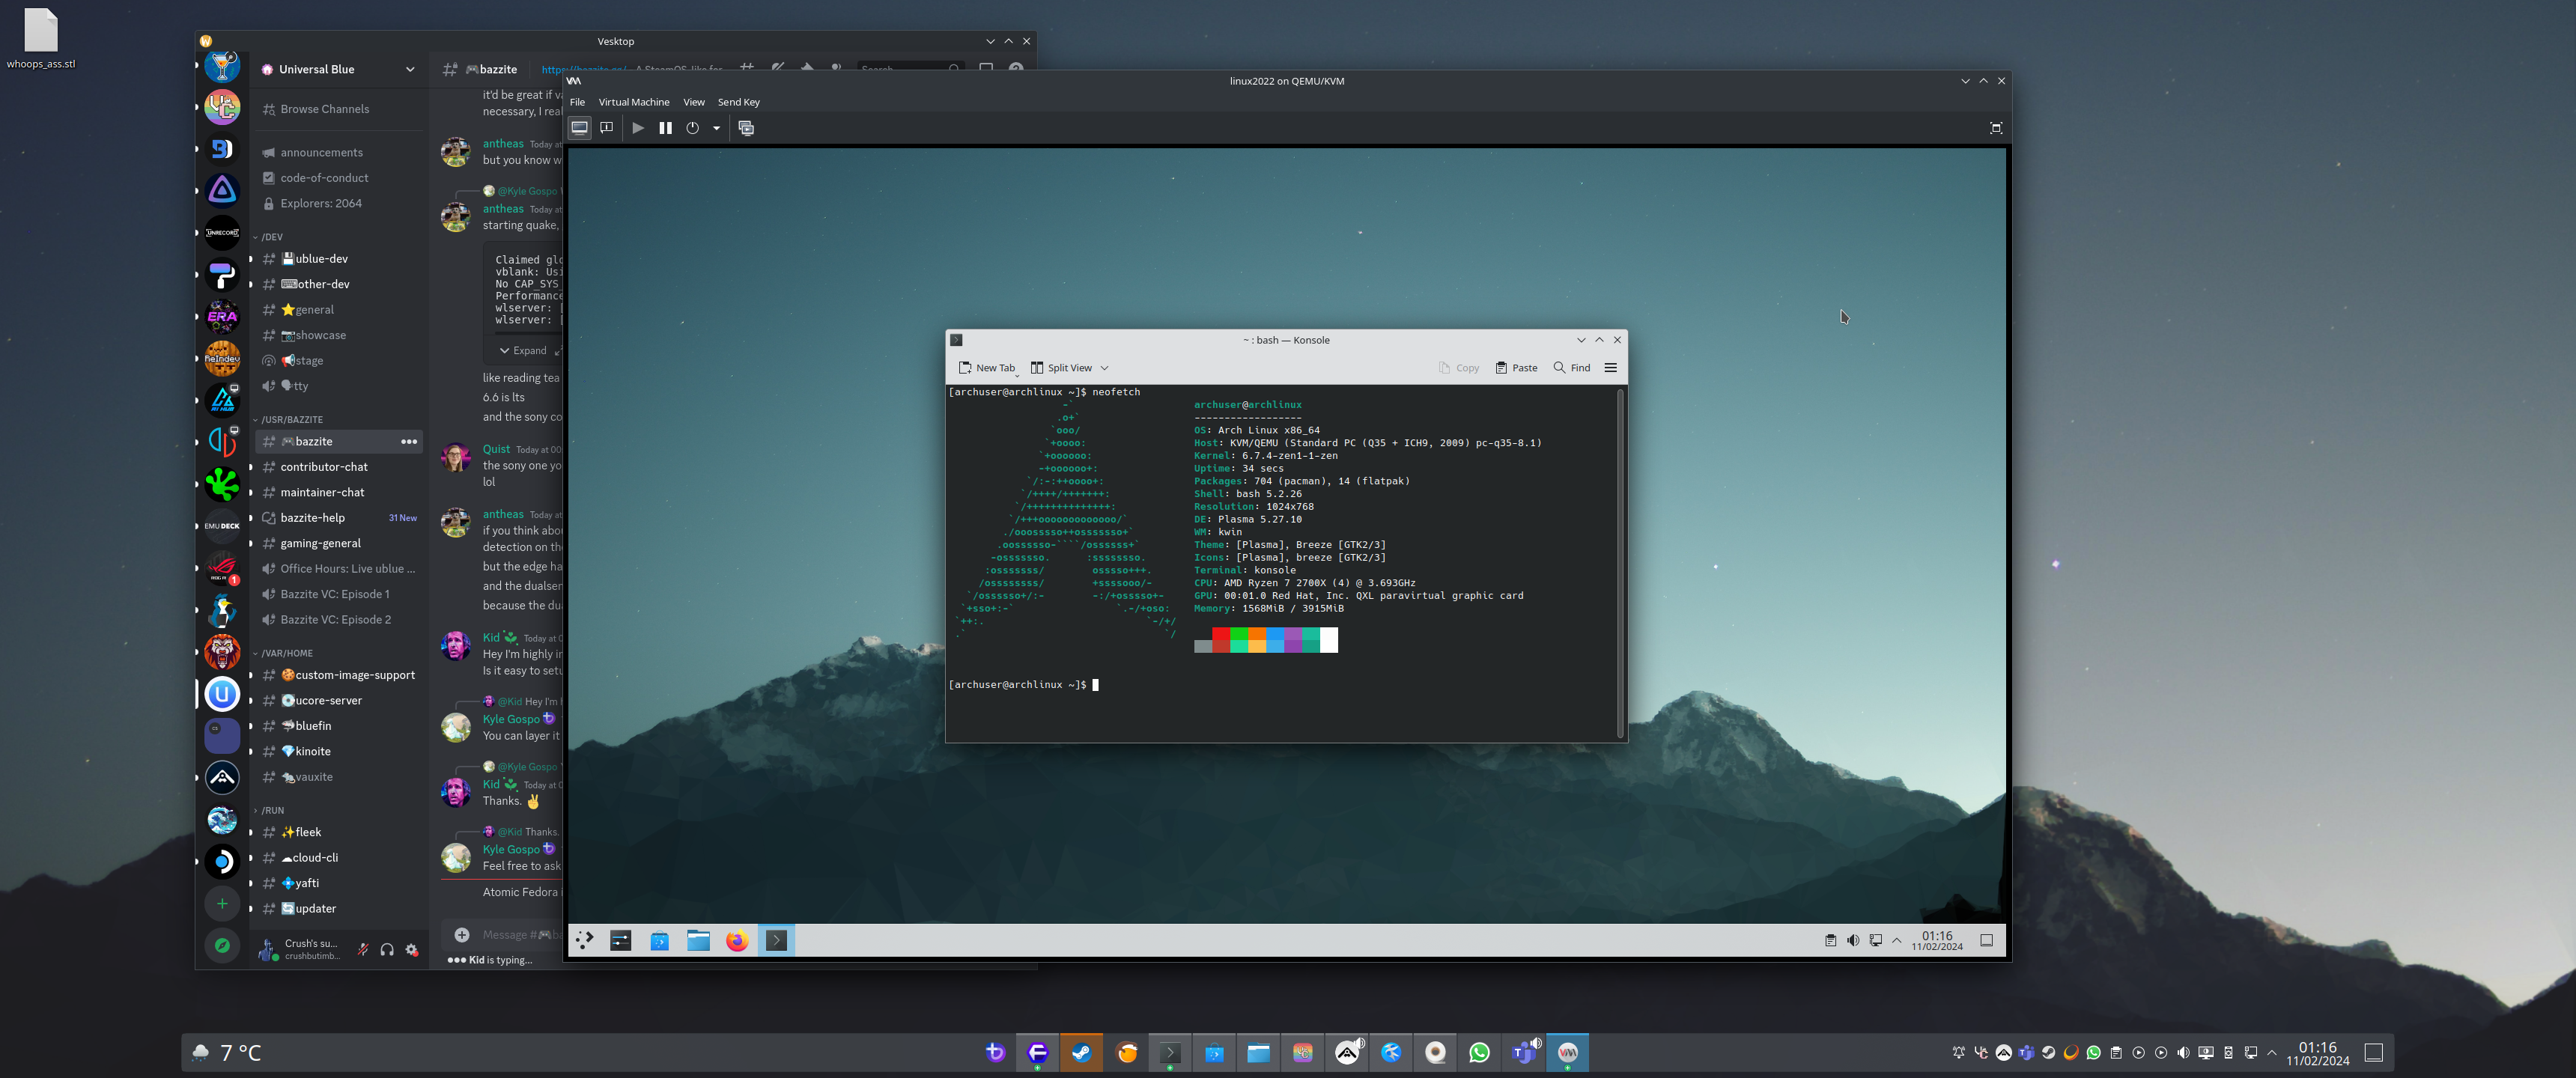Screen dimensions: 2576x1078
Task: Open guest KDE application launcher
Action: point(585,940)
